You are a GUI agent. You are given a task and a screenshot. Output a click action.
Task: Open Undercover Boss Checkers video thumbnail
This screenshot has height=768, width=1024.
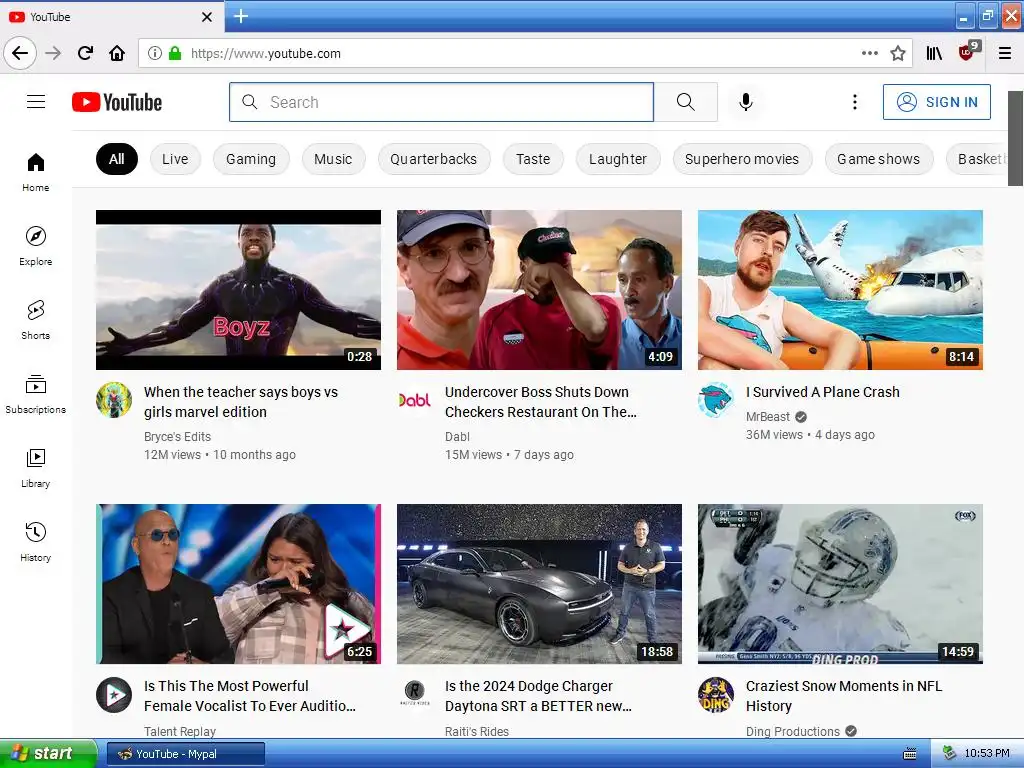[x=539, y=290]
